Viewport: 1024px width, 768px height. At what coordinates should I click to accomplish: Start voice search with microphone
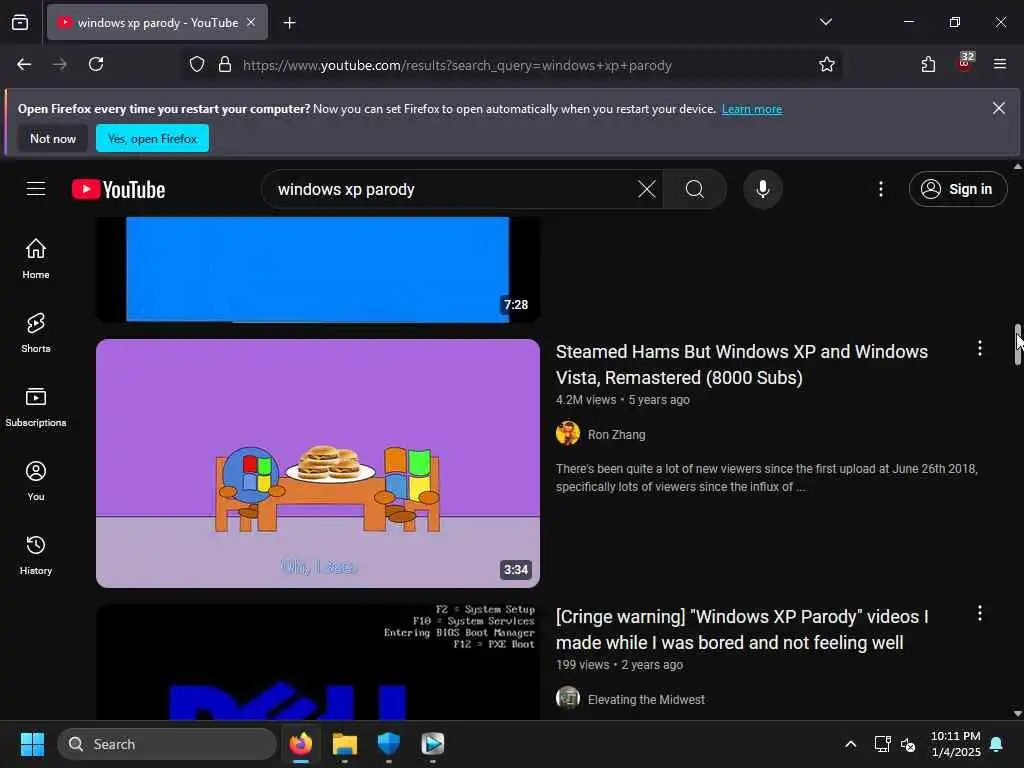[x=762, y=189]
